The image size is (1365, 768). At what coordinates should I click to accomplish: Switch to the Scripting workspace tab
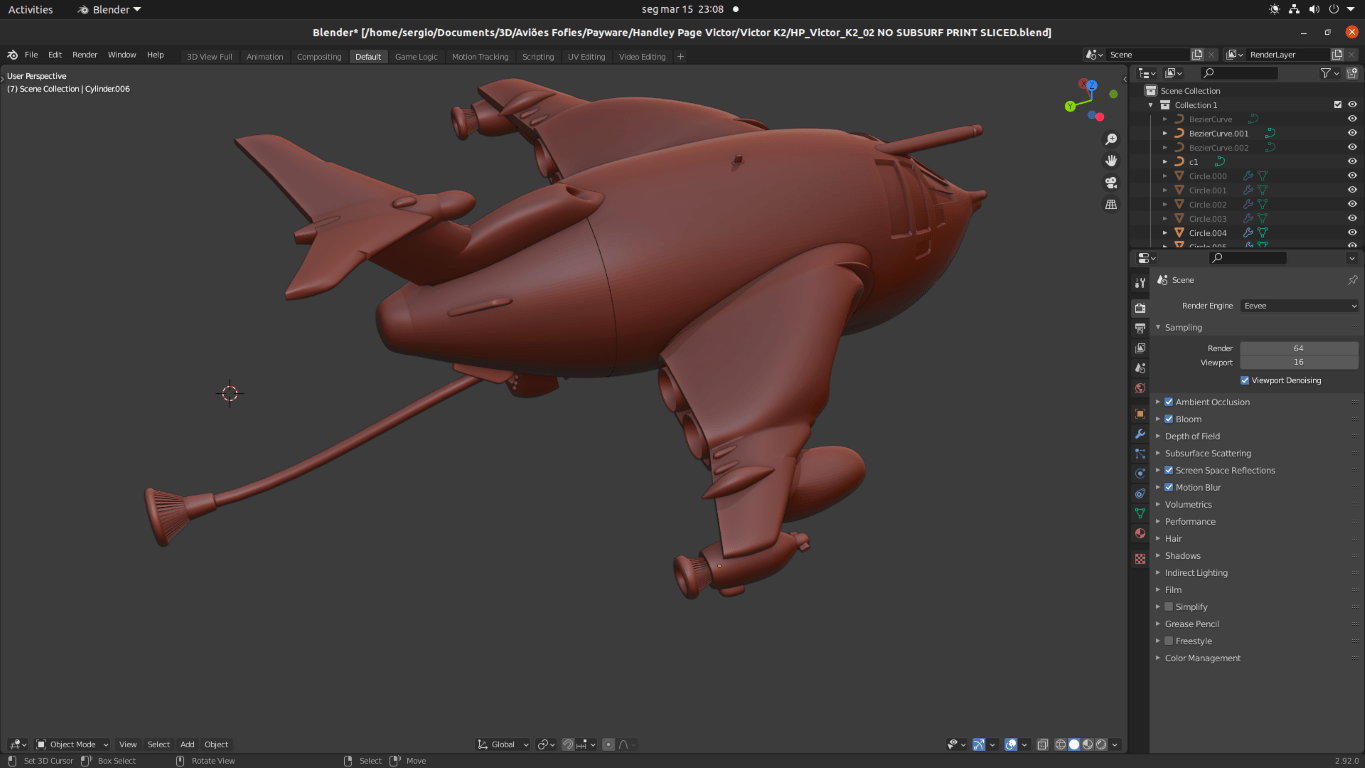(537, 56)
